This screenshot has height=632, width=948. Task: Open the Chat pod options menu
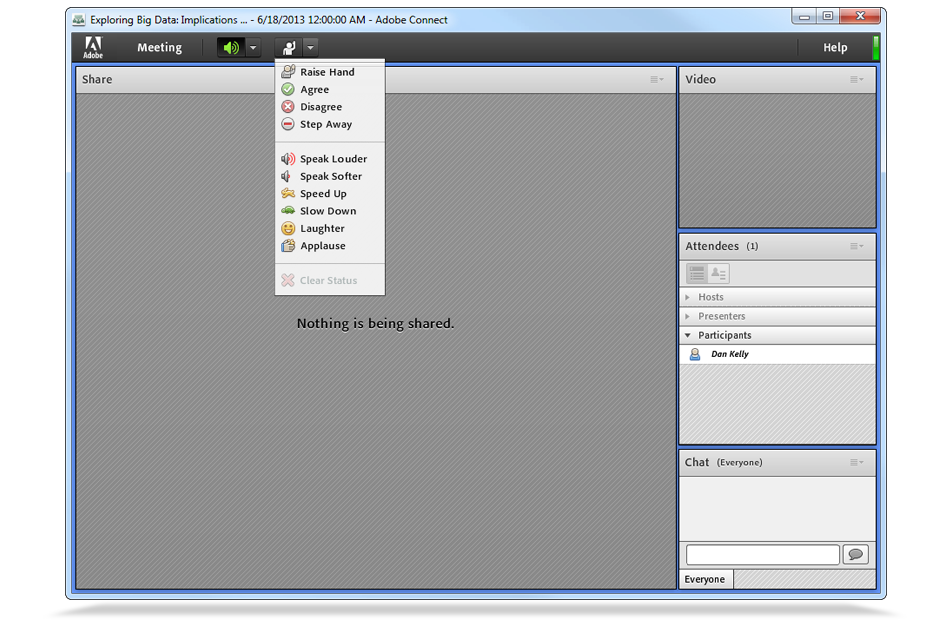[857, 462]
